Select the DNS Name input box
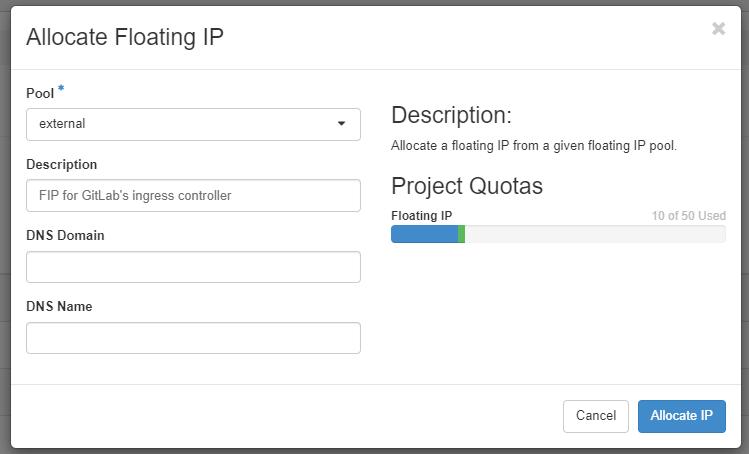749x454 pixels. (192, 338)
